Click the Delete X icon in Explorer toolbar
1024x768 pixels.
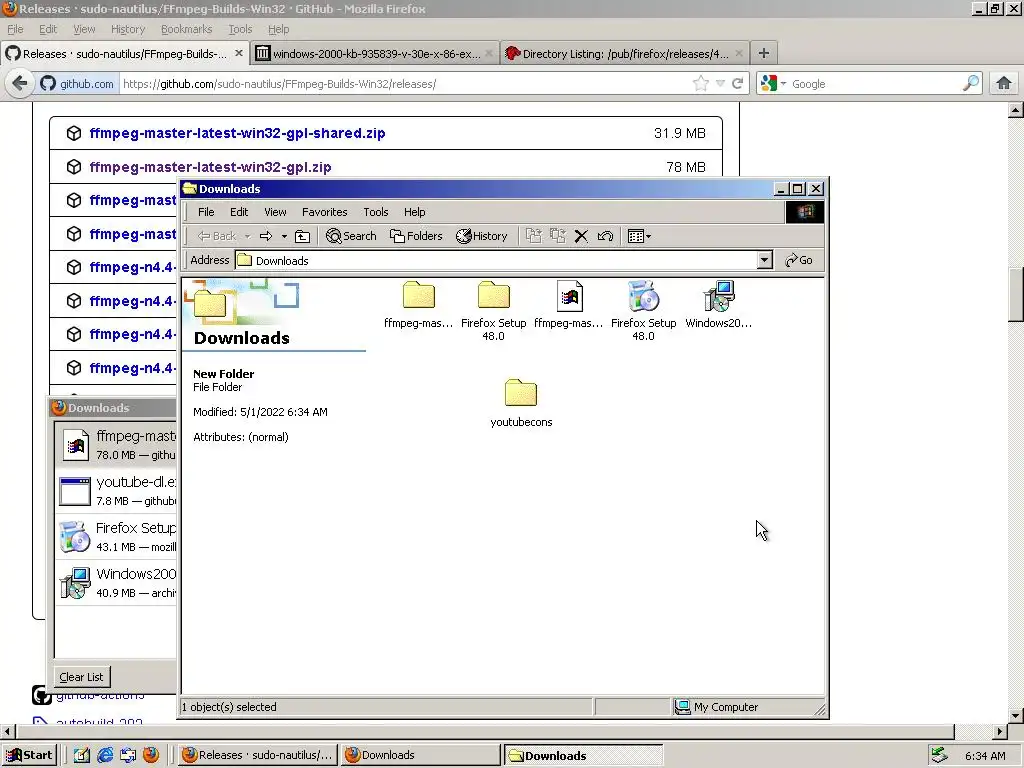(x=581, y=236)
